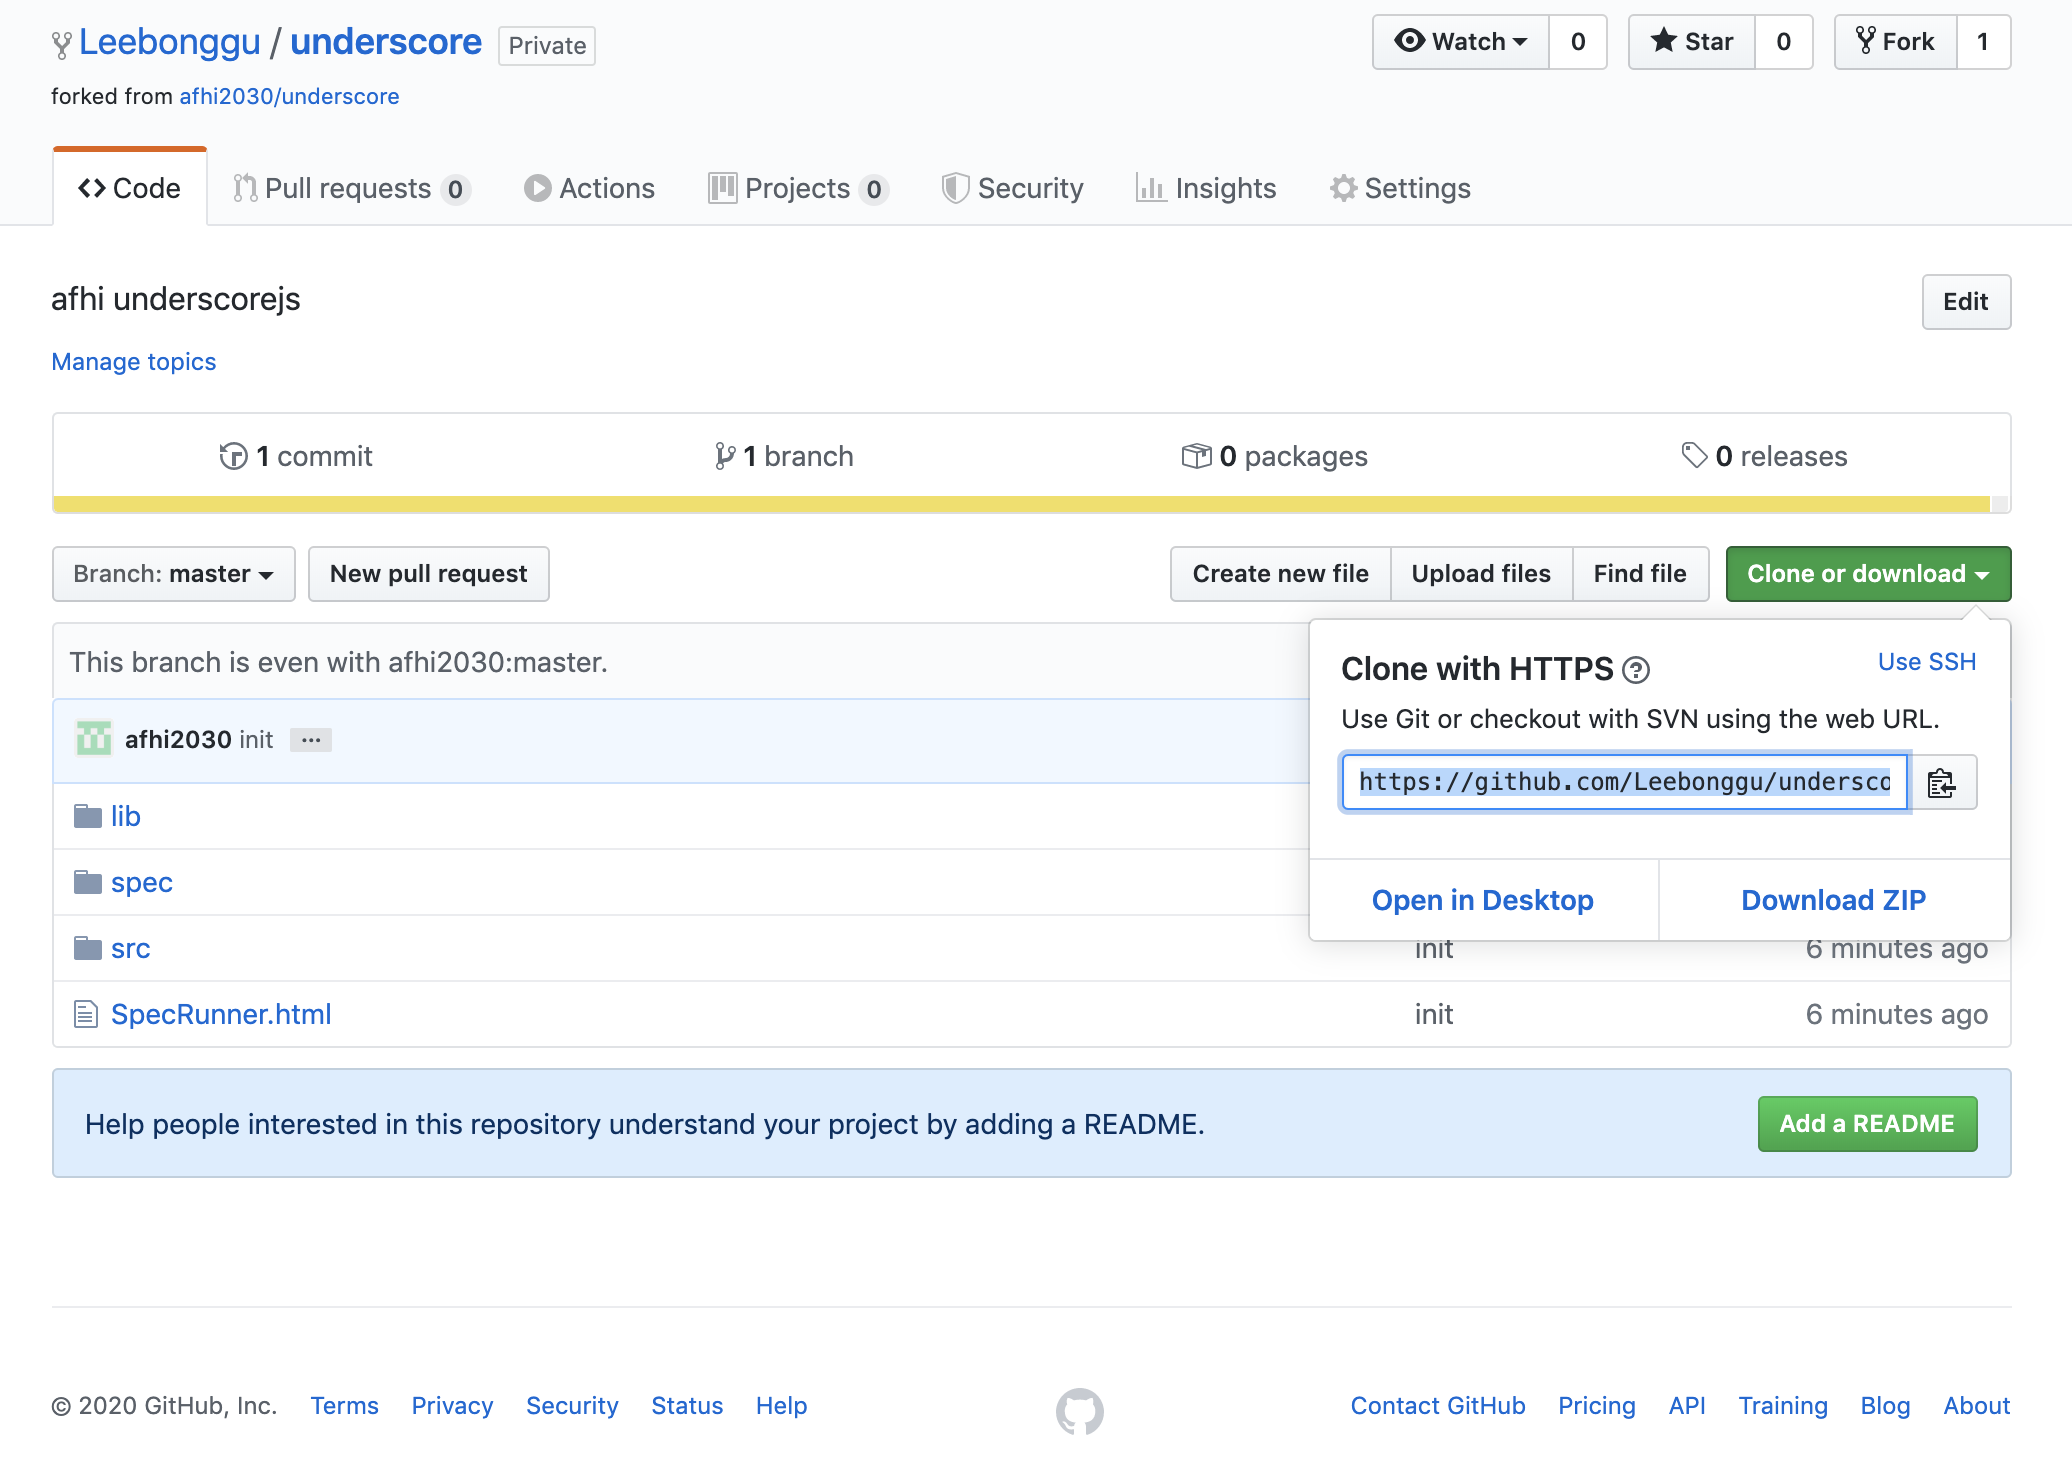The width and height of the screenshot is (2072, 1484).
Task: Open the Actions tab
Action: (x=589, y=188)
